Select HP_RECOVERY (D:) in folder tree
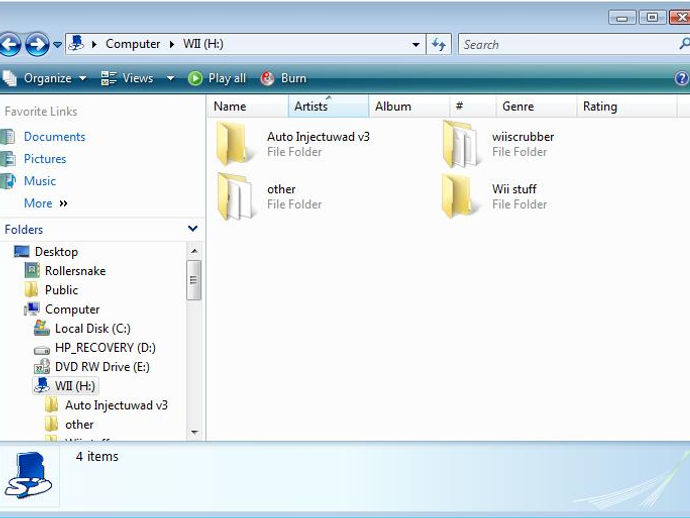 tap(105, 348)
